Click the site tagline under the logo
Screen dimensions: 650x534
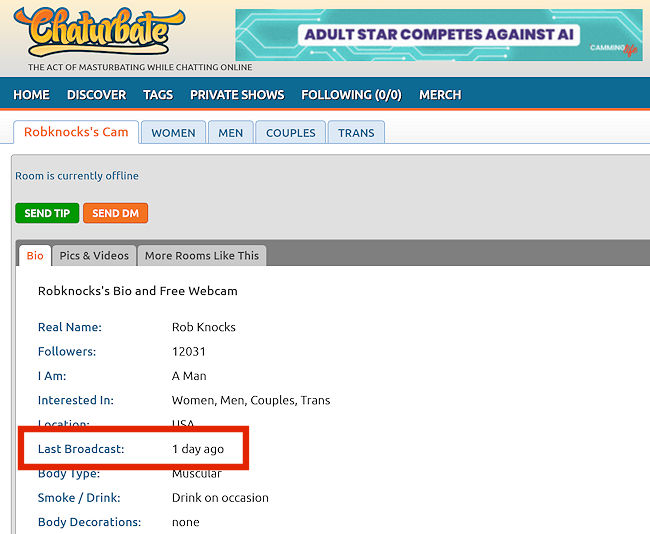(x=140, y=67)
